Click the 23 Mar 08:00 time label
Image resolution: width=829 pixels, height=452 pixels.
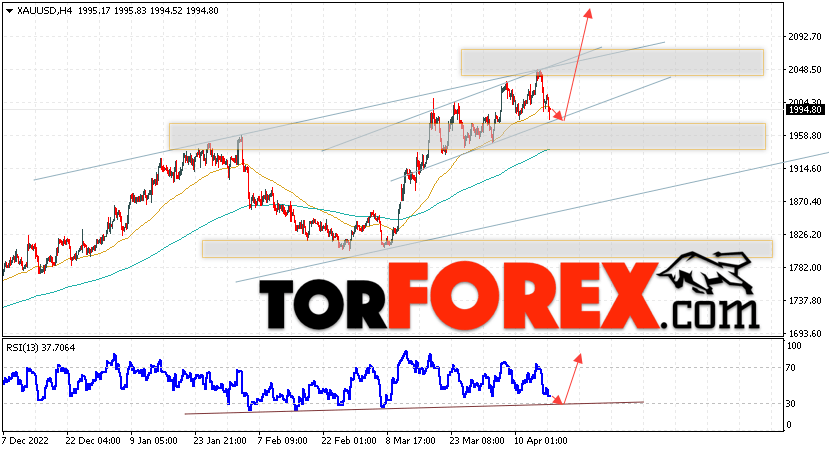point(476,440)
